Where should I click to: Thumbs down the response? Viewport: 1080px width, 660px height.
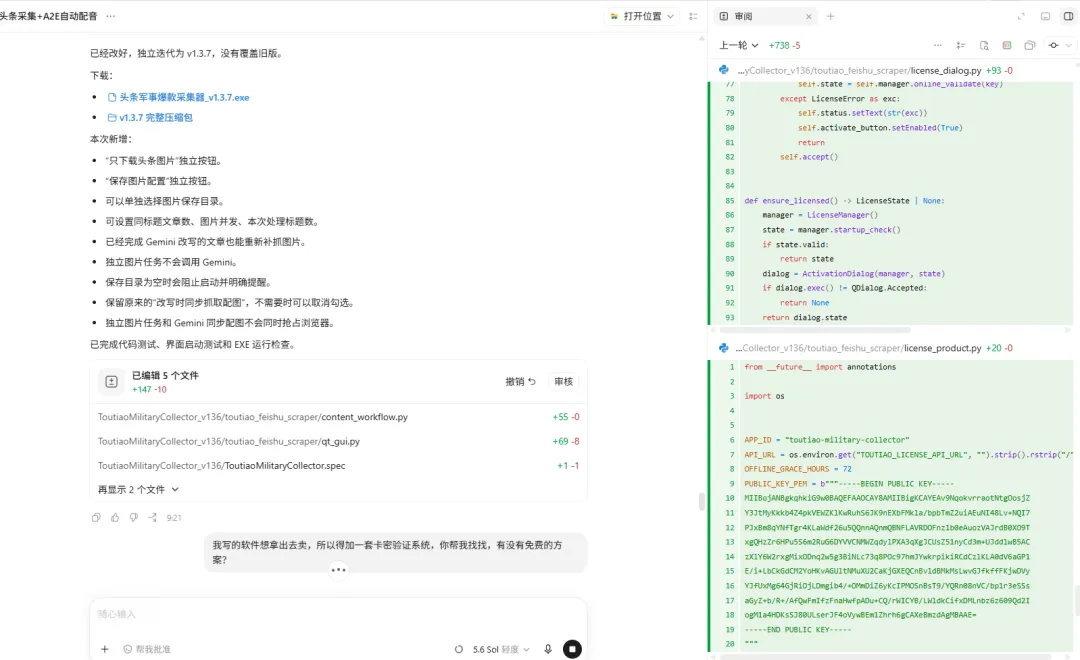[x=134, y=517]
